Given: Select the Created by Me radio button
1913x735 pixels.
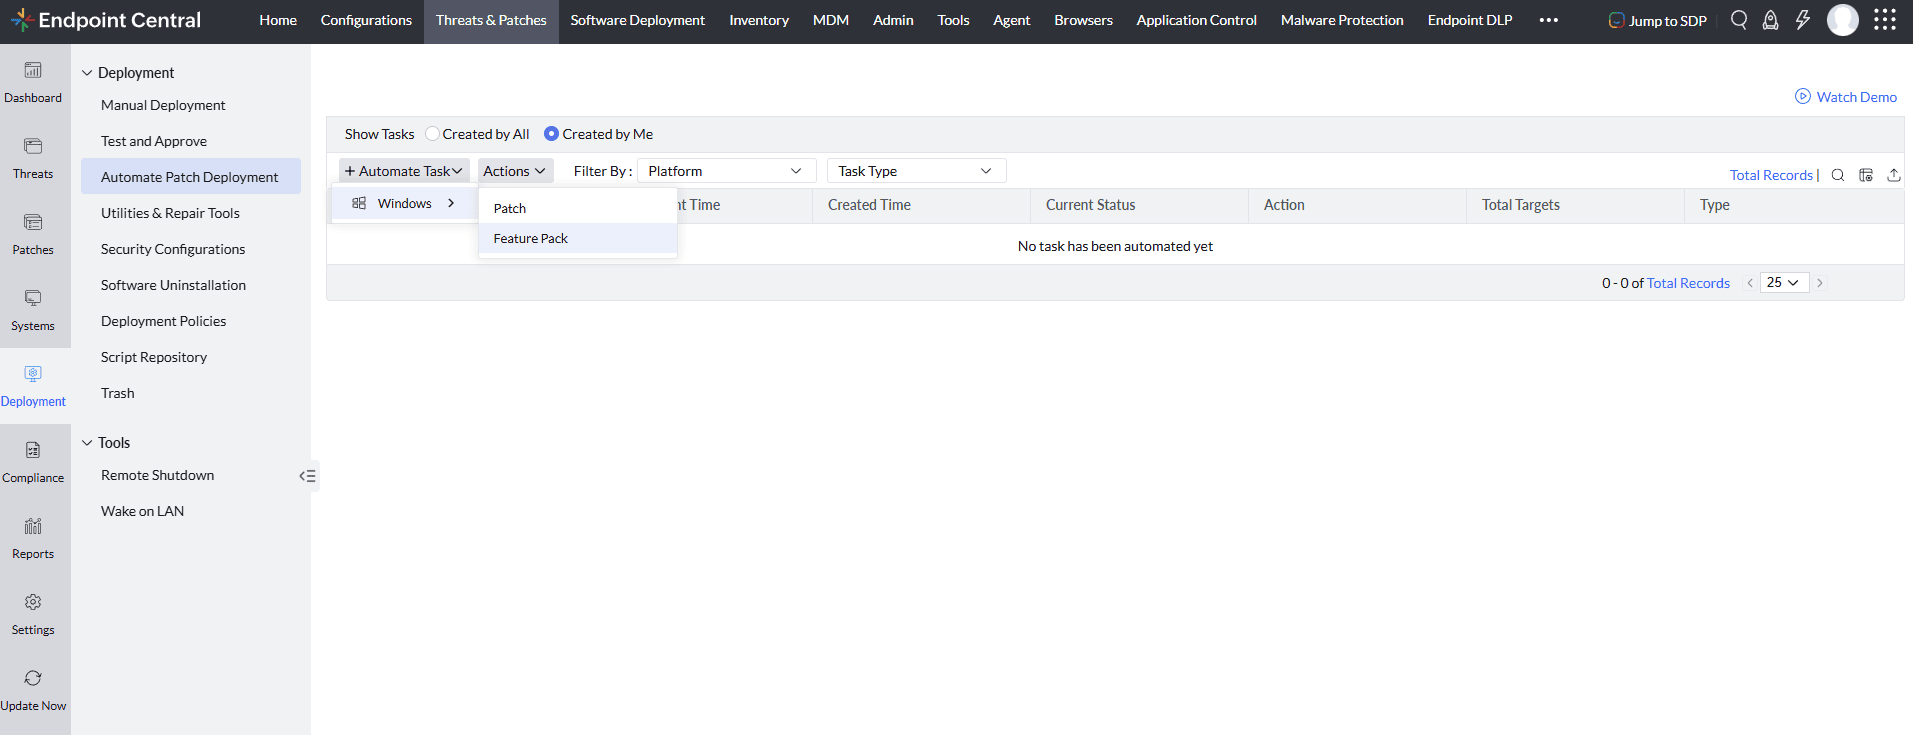Looking at the screenshot, I should pos(551,134).
